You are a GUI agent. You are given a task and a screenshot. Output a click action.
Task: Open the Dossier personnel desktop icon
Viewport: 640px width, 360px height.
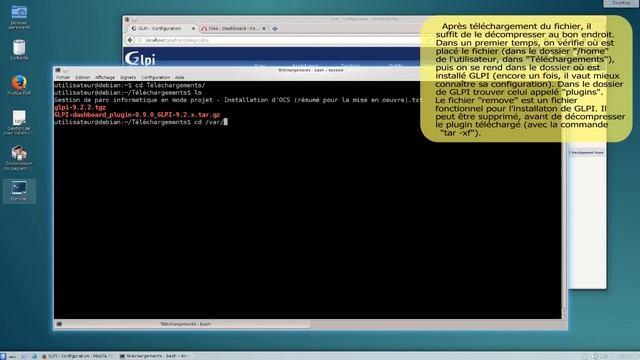tap(19, 16)
